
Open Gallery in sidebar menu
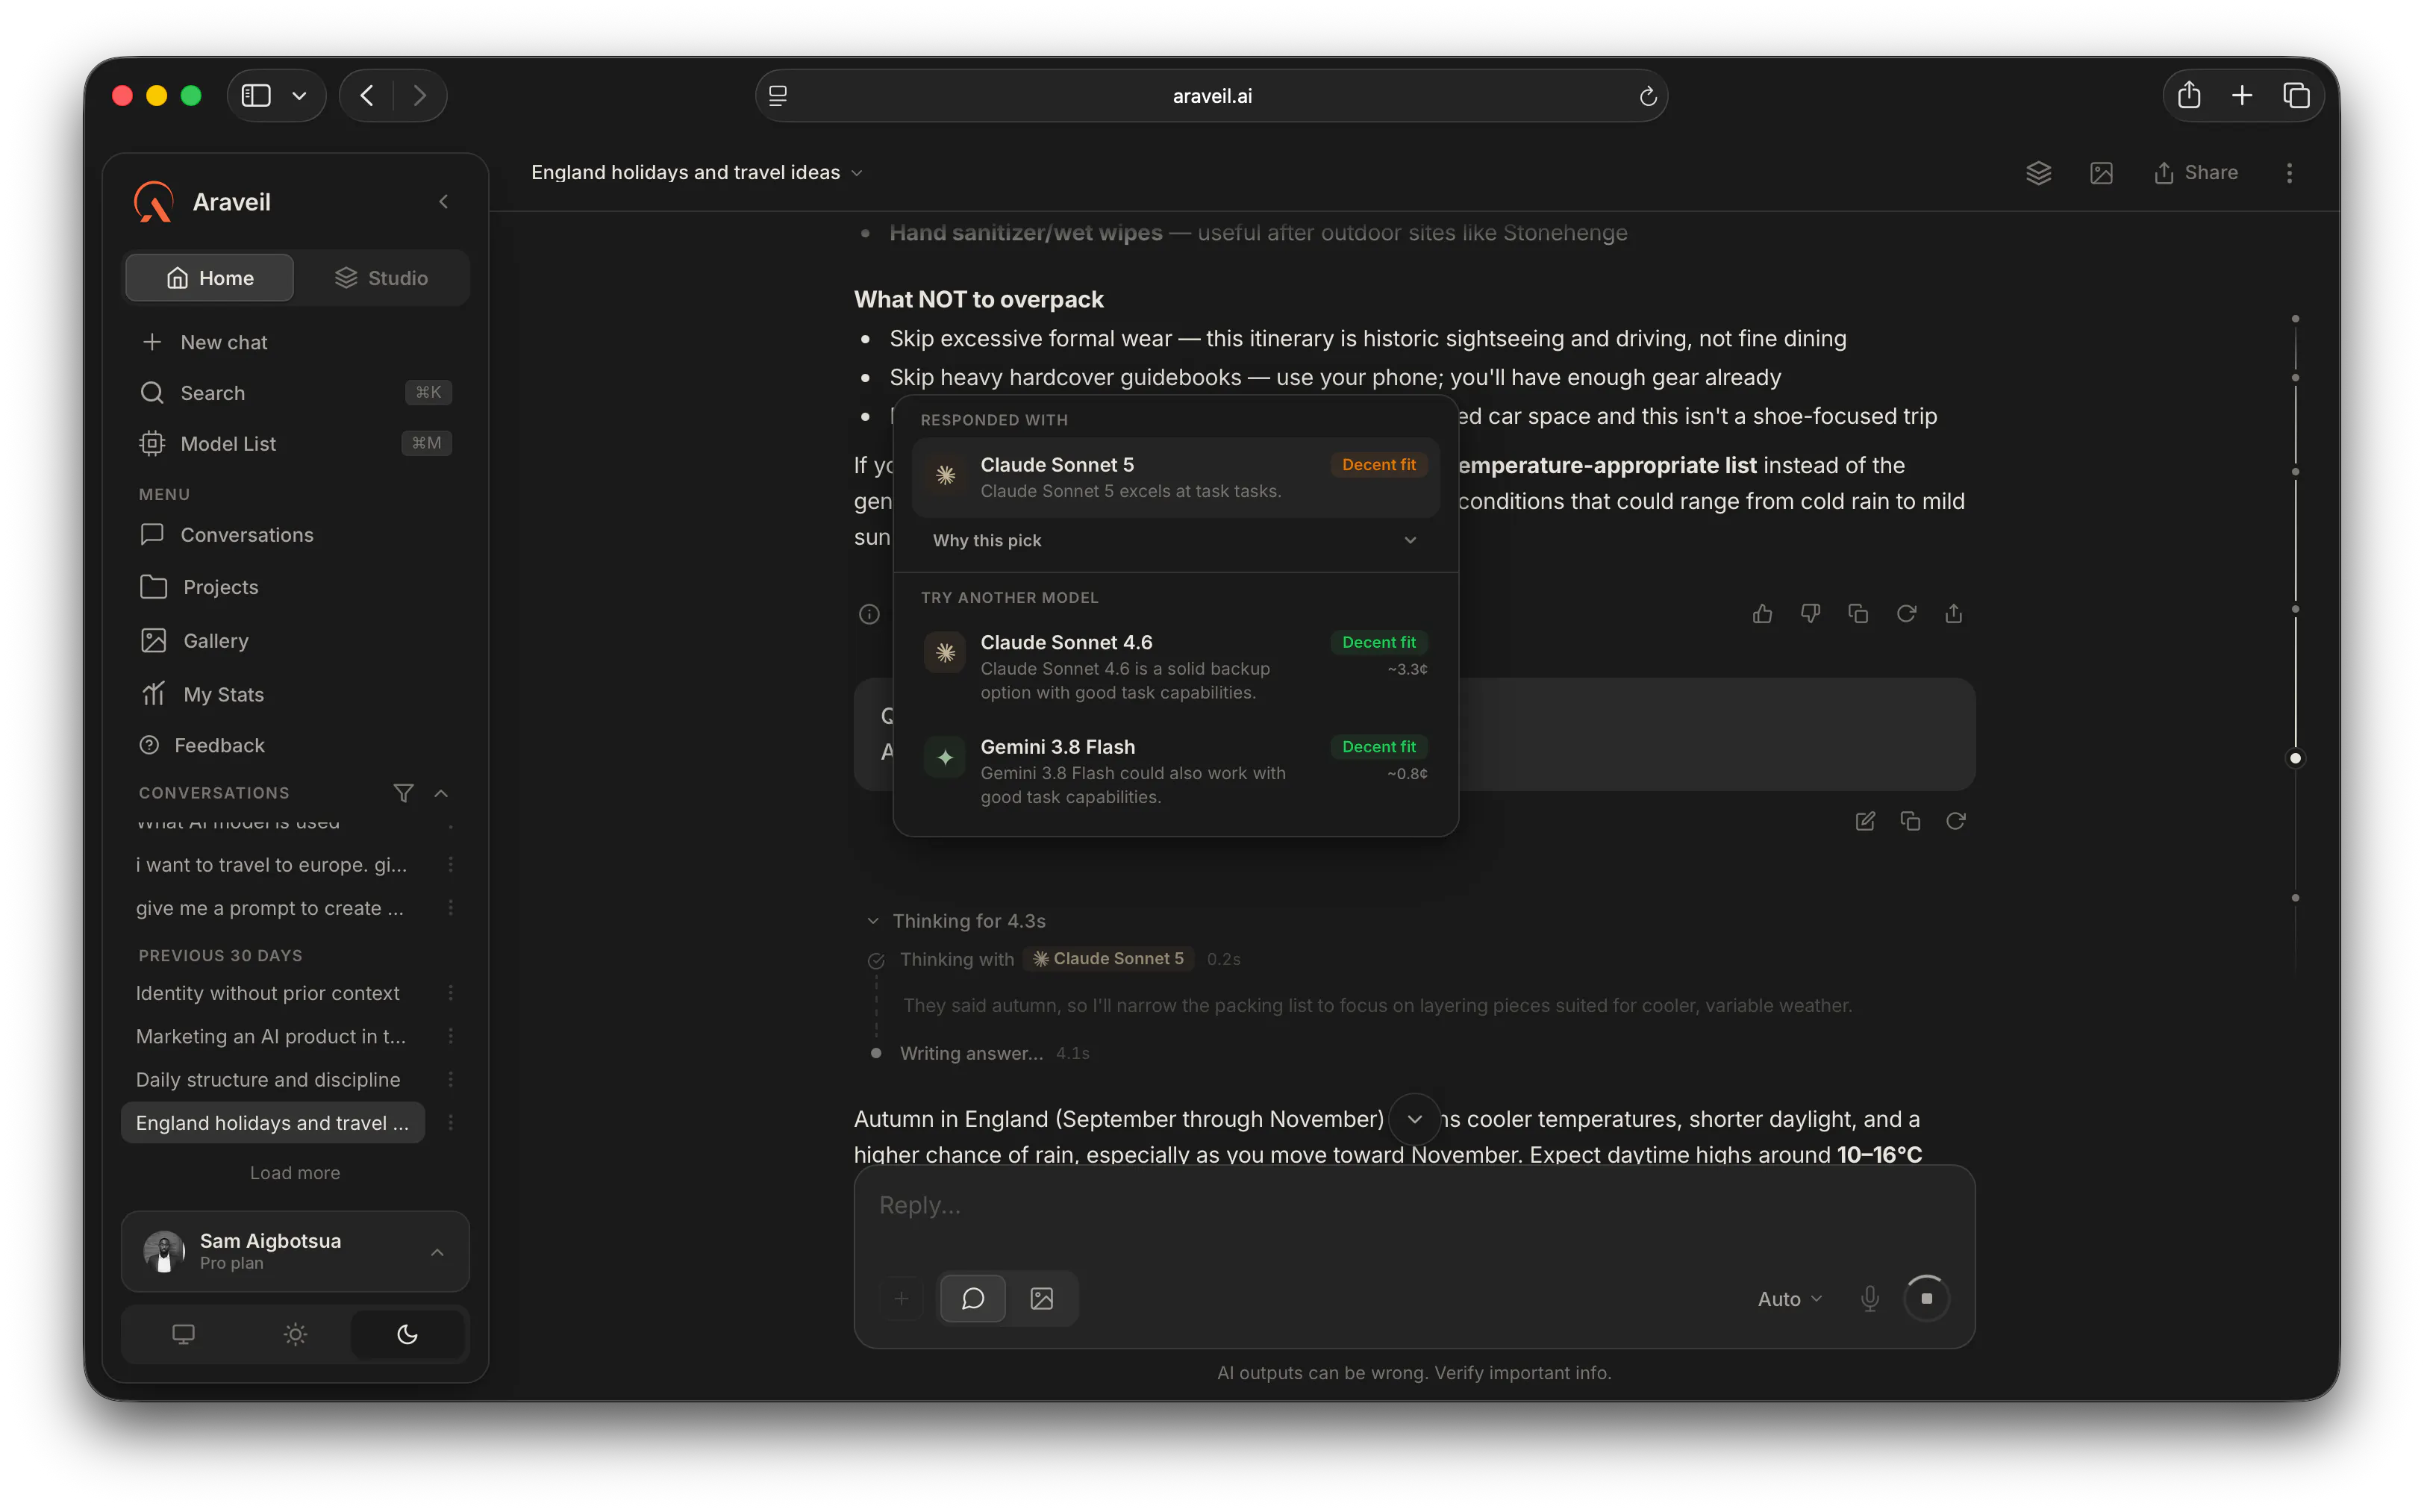pos(295,640)
